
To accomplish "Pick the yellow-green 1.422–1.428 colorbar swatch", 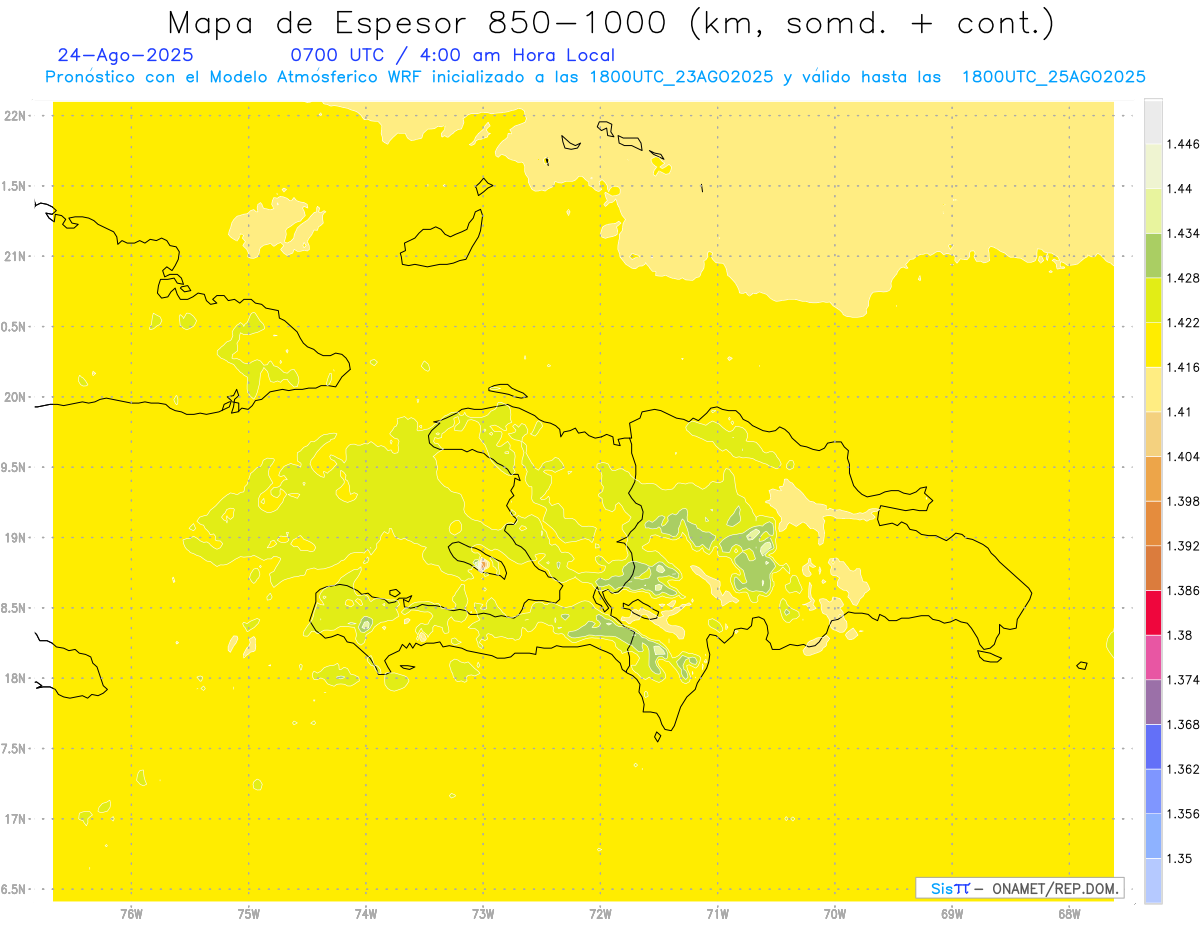I will (1153, 300).
